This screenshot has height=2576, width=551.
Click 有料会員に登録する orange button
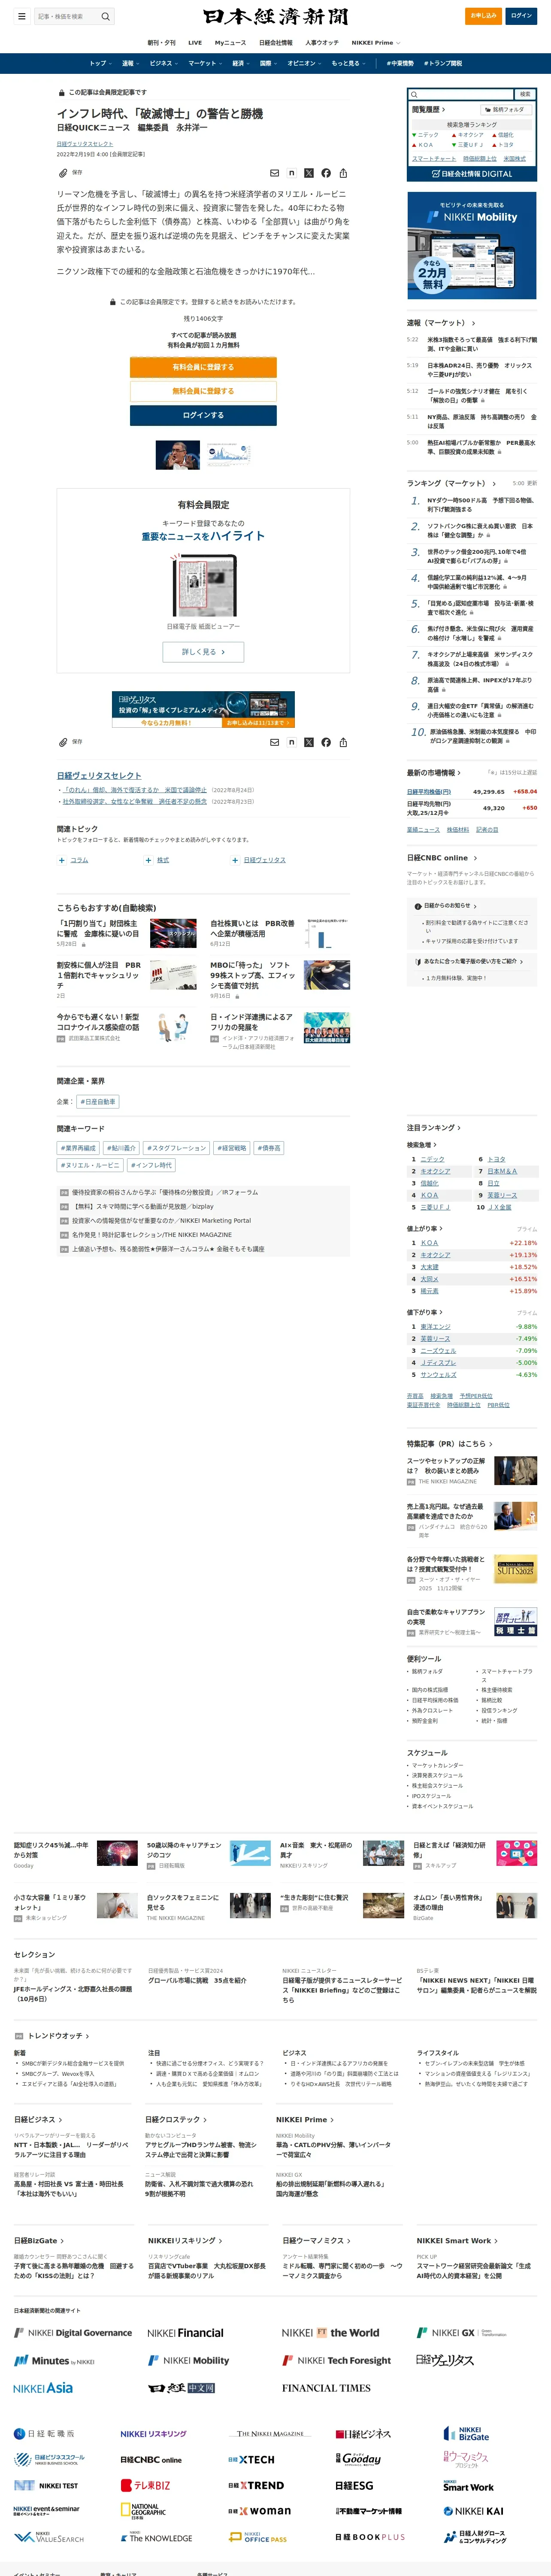point(203,367)
